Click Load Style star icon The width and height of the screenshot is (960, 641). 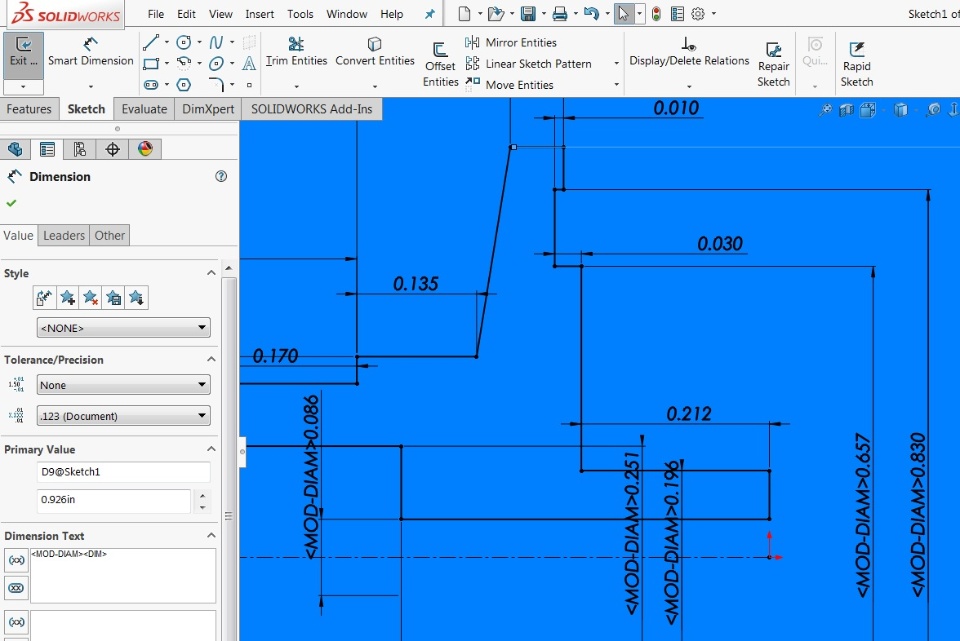click(136, 298)
